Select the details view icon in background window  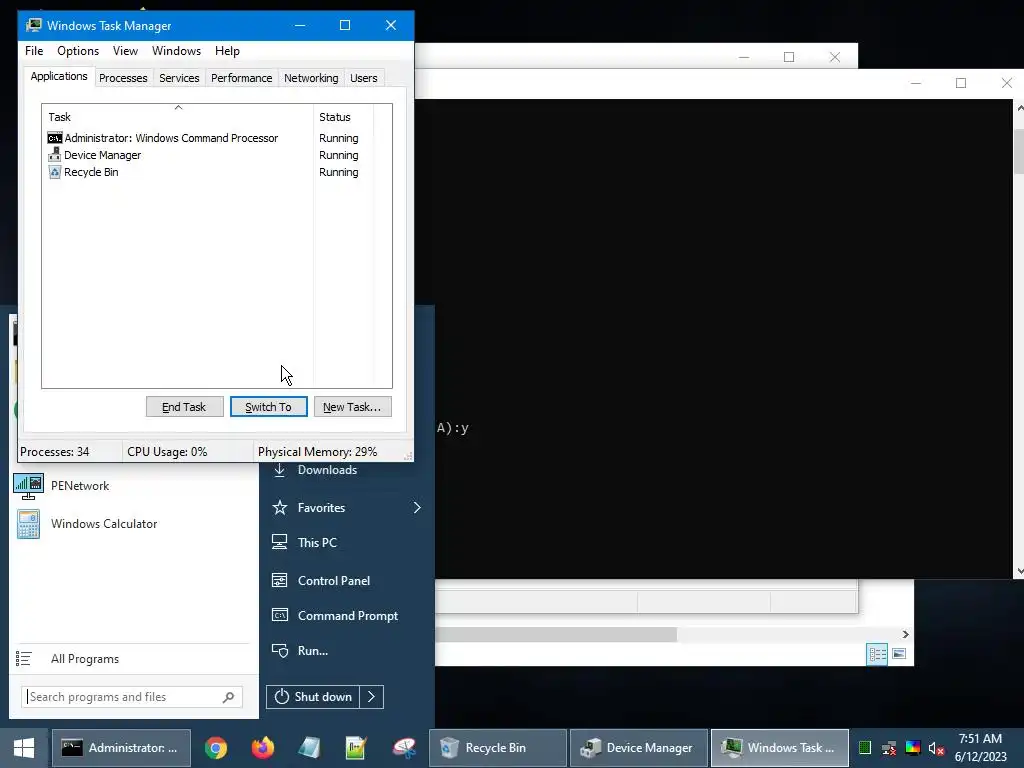click(877, 654)
